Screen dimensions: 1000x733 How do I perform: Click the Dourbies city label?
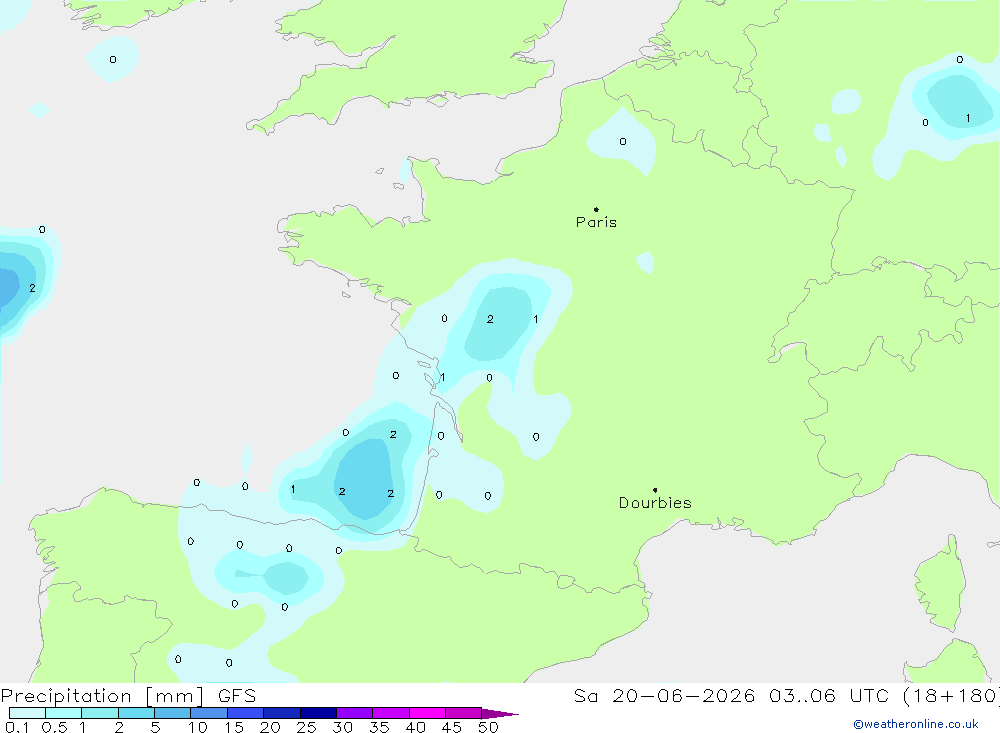(x=655, y=503)
